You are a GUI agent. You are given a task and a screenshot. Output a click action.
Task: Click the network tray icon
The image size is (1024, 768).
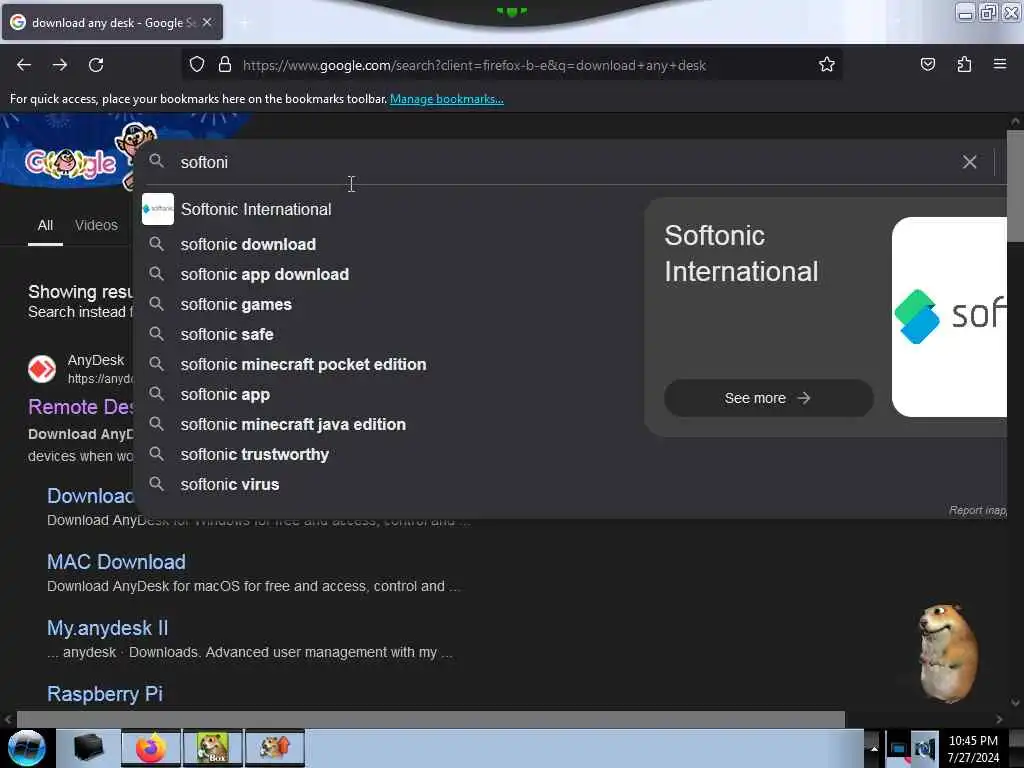[x=899, y=749]
